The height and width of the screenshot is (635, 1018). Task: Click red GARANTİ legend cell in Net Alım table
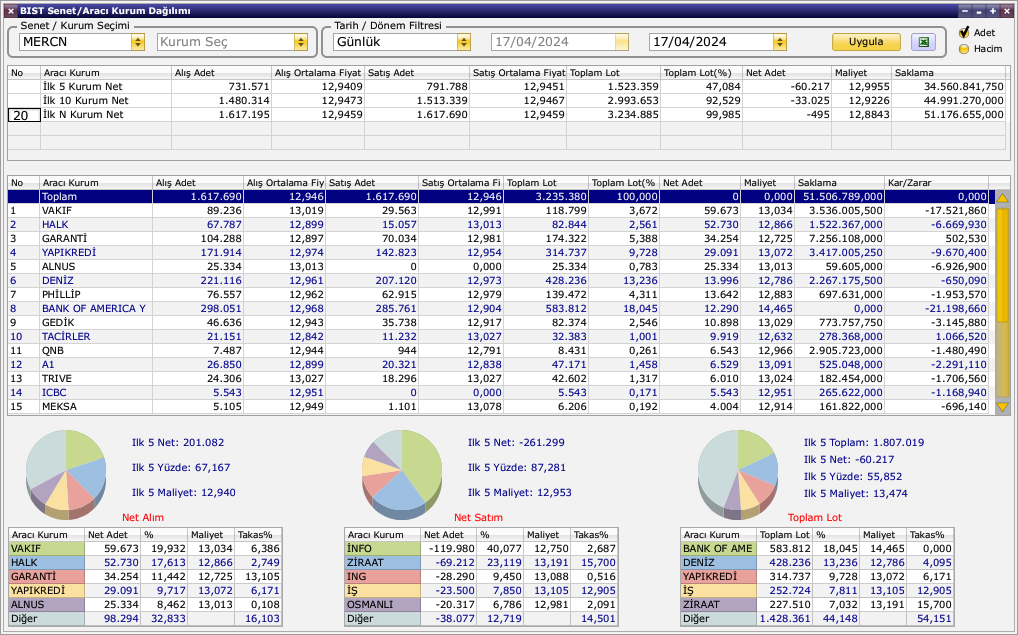[47, 577]
